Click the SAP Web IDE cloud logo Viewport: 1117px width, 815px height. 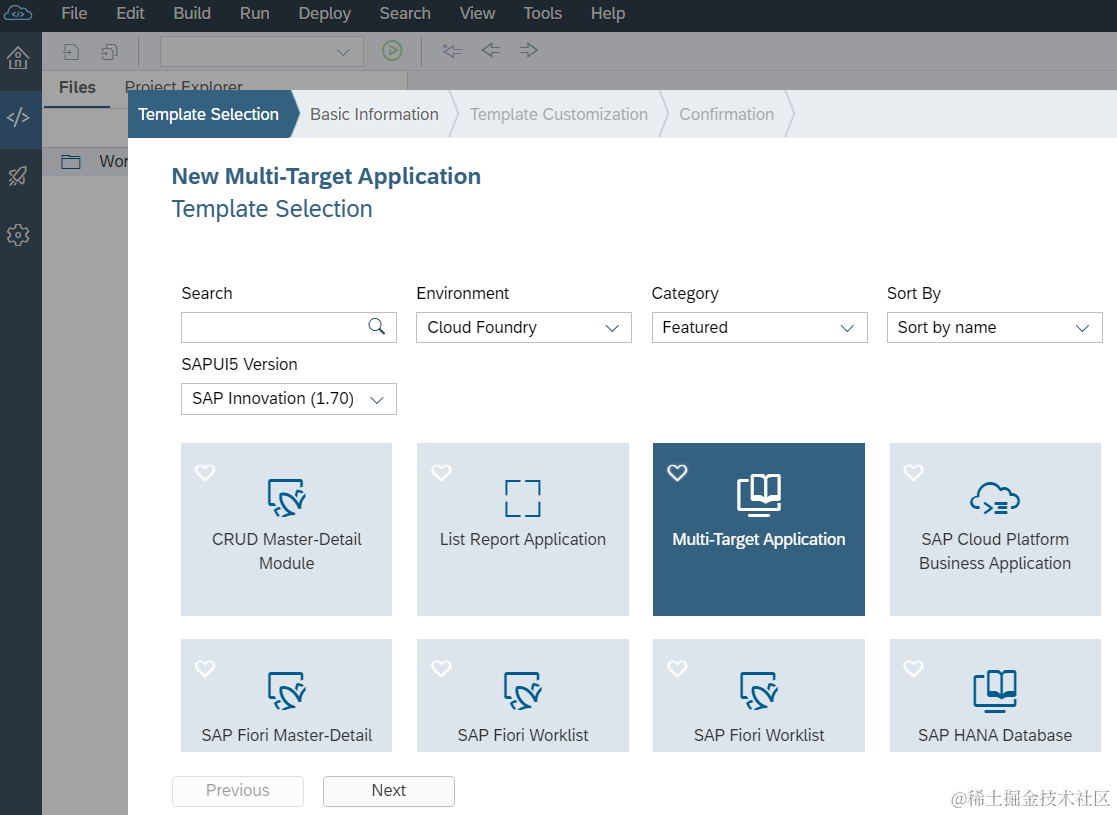click(18, 14)
